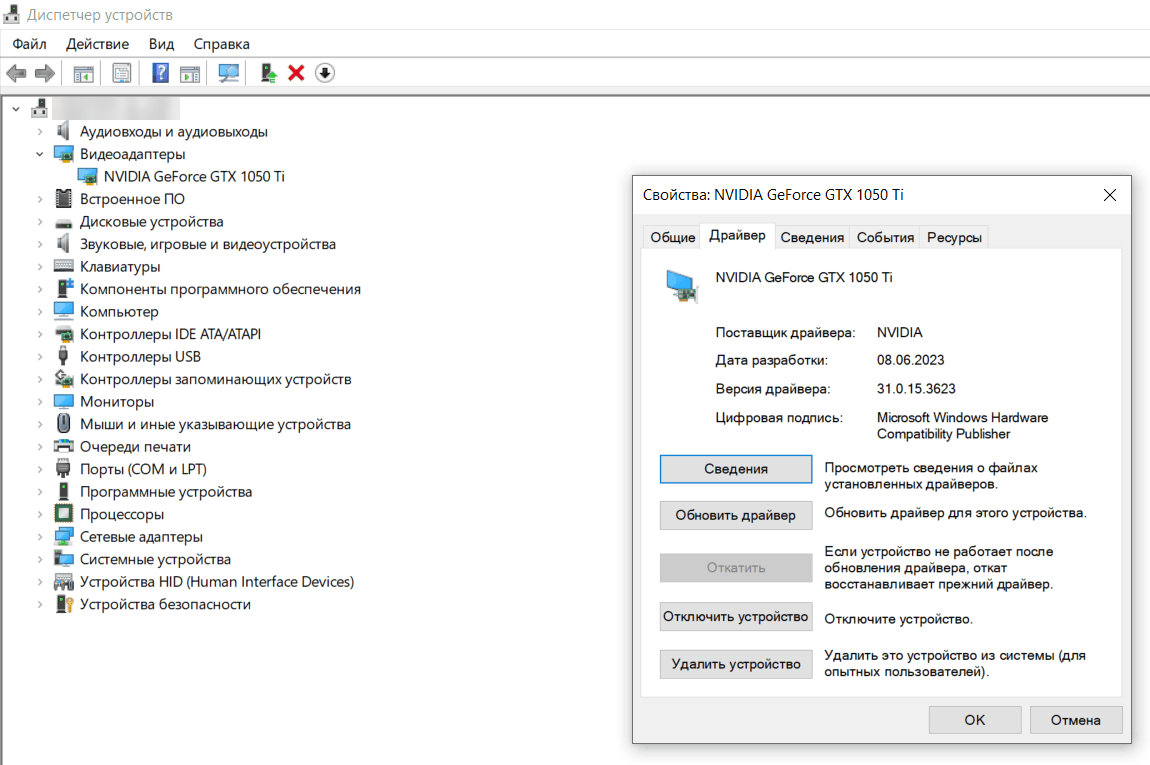The width and height of the screenshot is (1150, 765).
Task: Confirm the dialog with OK
Action: coord(975,720)
